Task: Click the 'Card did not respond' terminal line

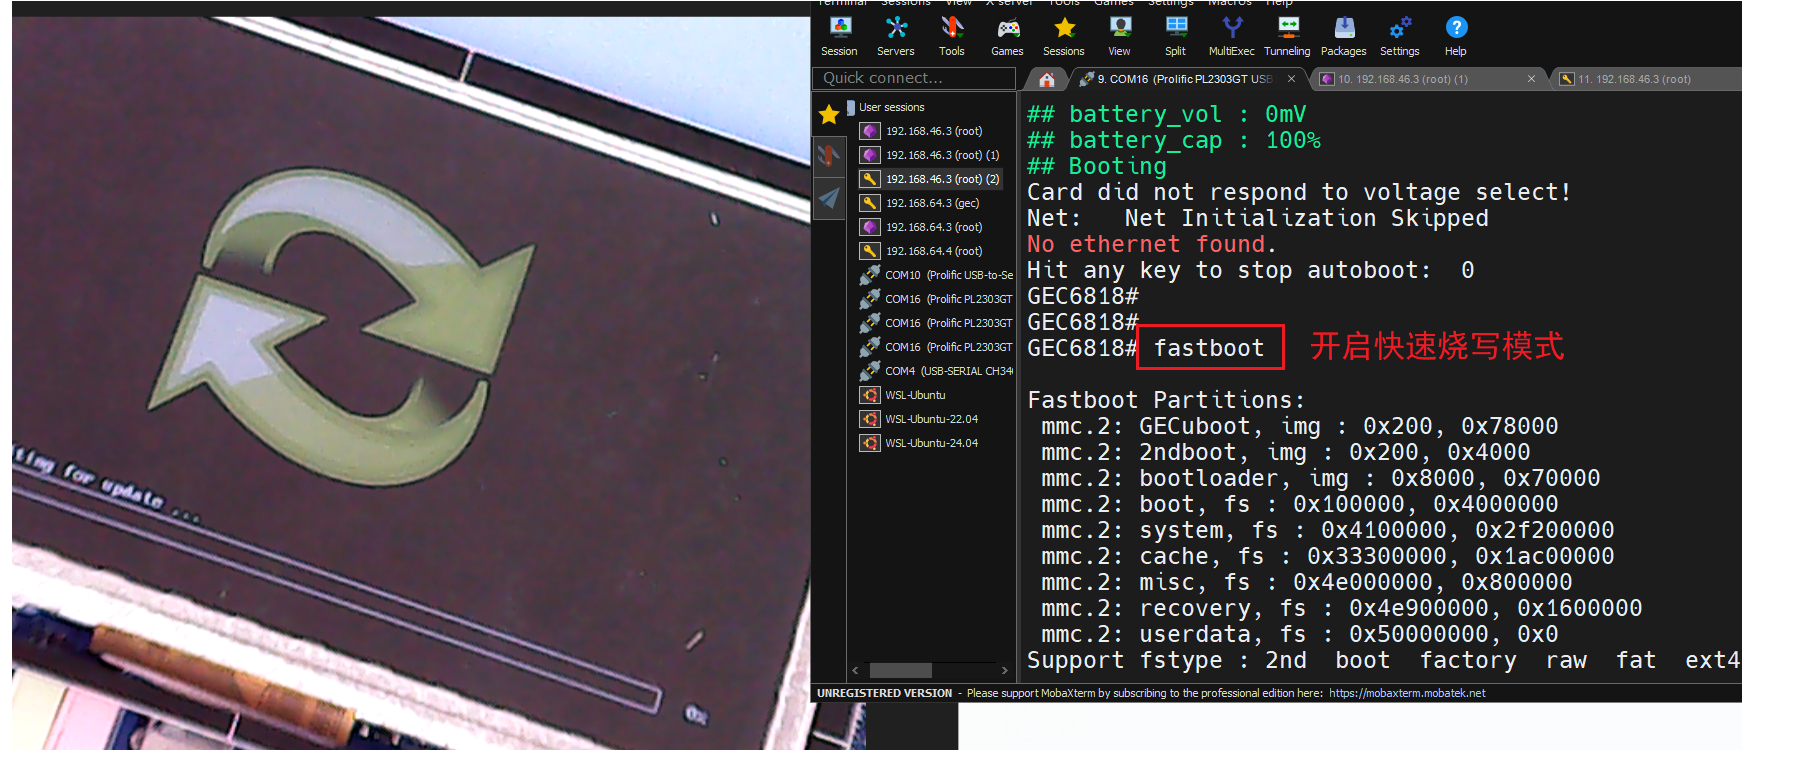Action: (1299, 192)
